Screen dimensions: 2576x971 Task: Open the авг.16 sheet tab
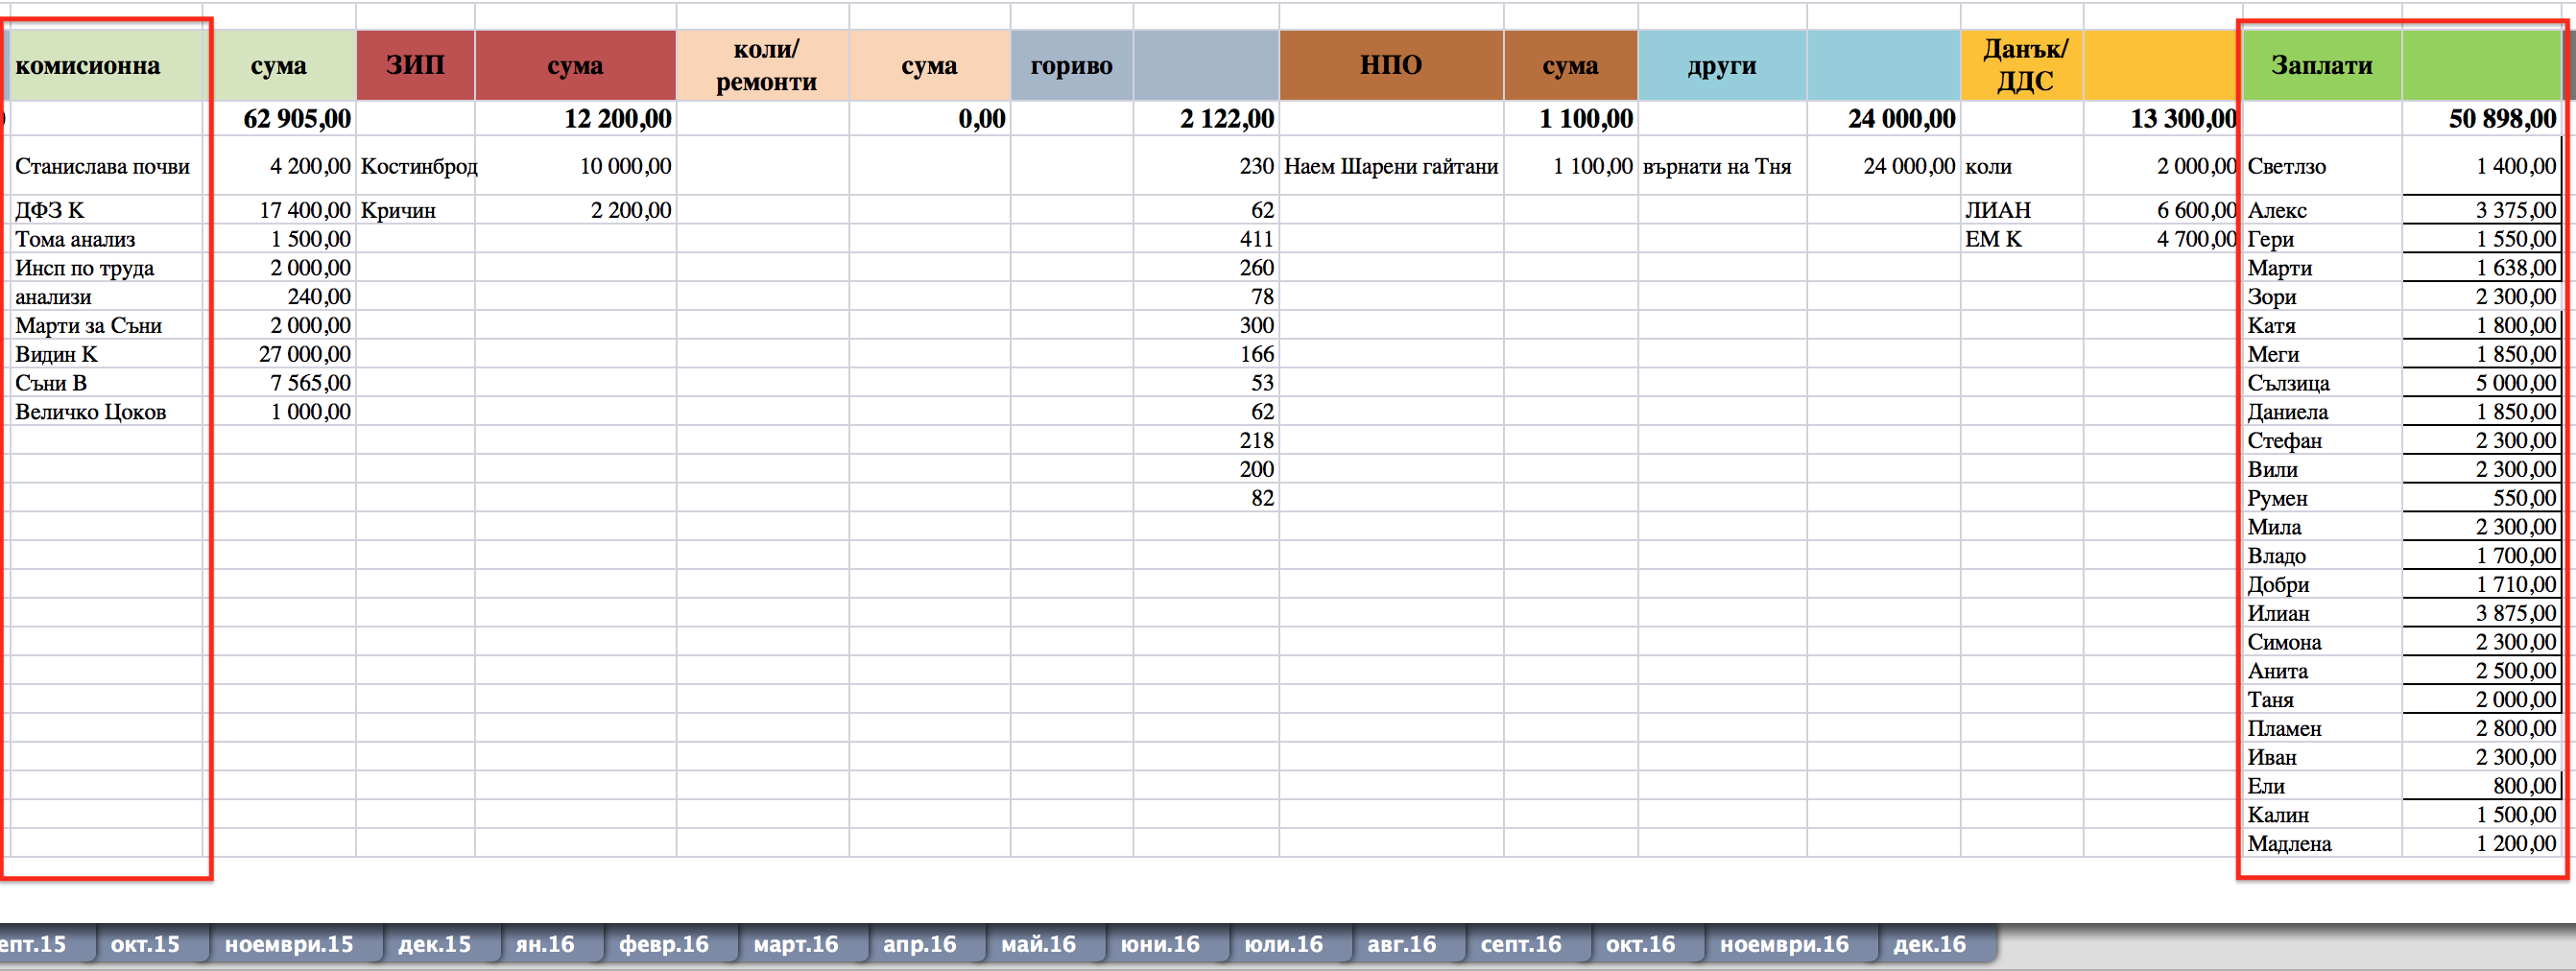click(1401, 944)
